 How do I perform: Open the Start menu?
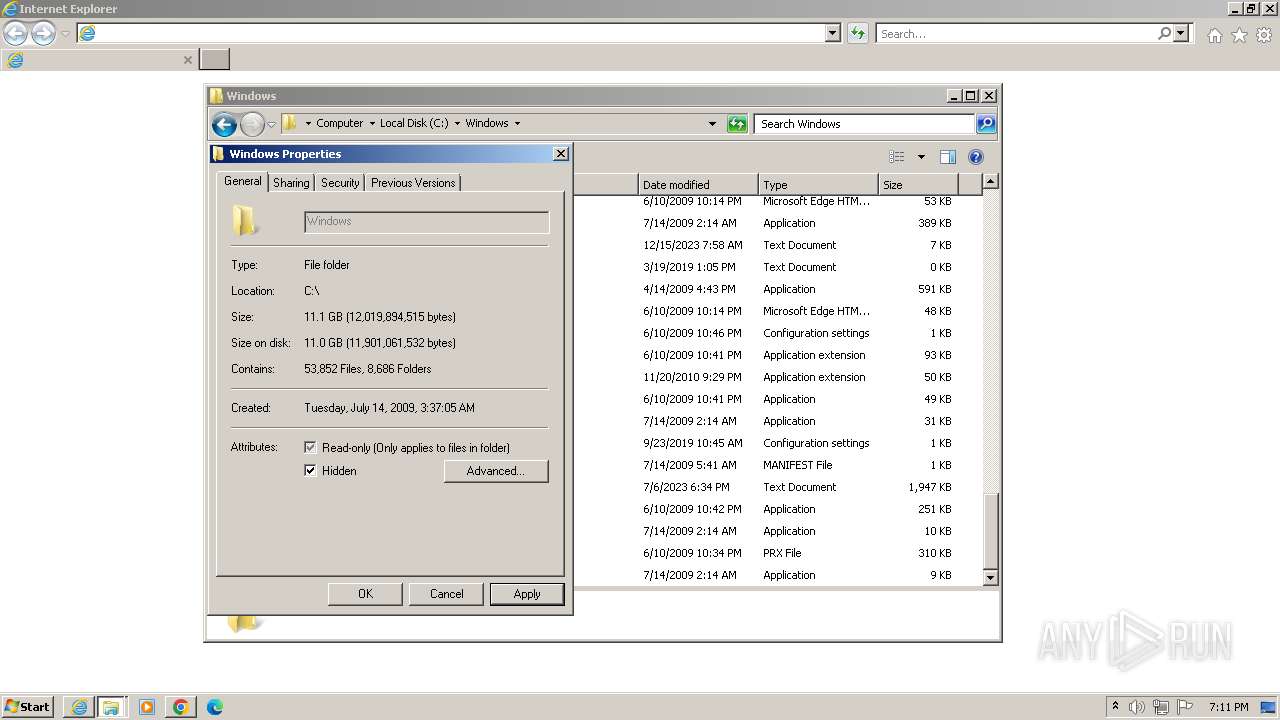tap(27, 706)
